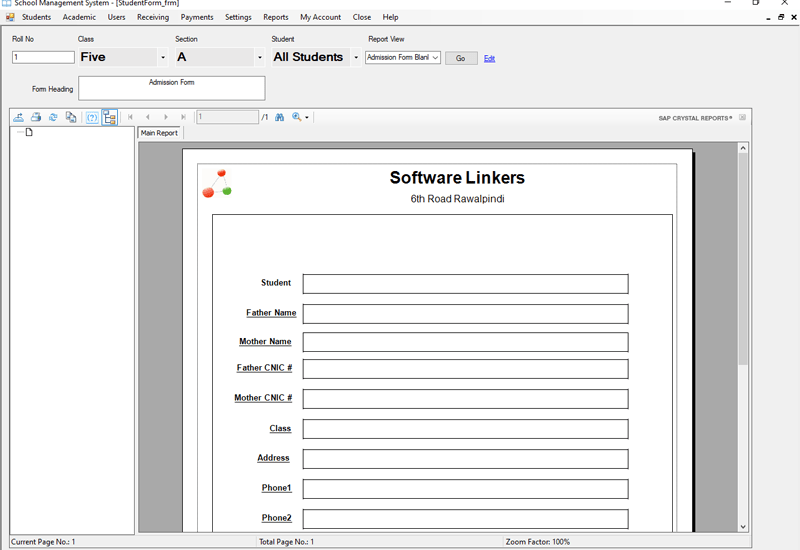
Task: Click the magnifier Zoom icon
Action: tap(296, 117)
